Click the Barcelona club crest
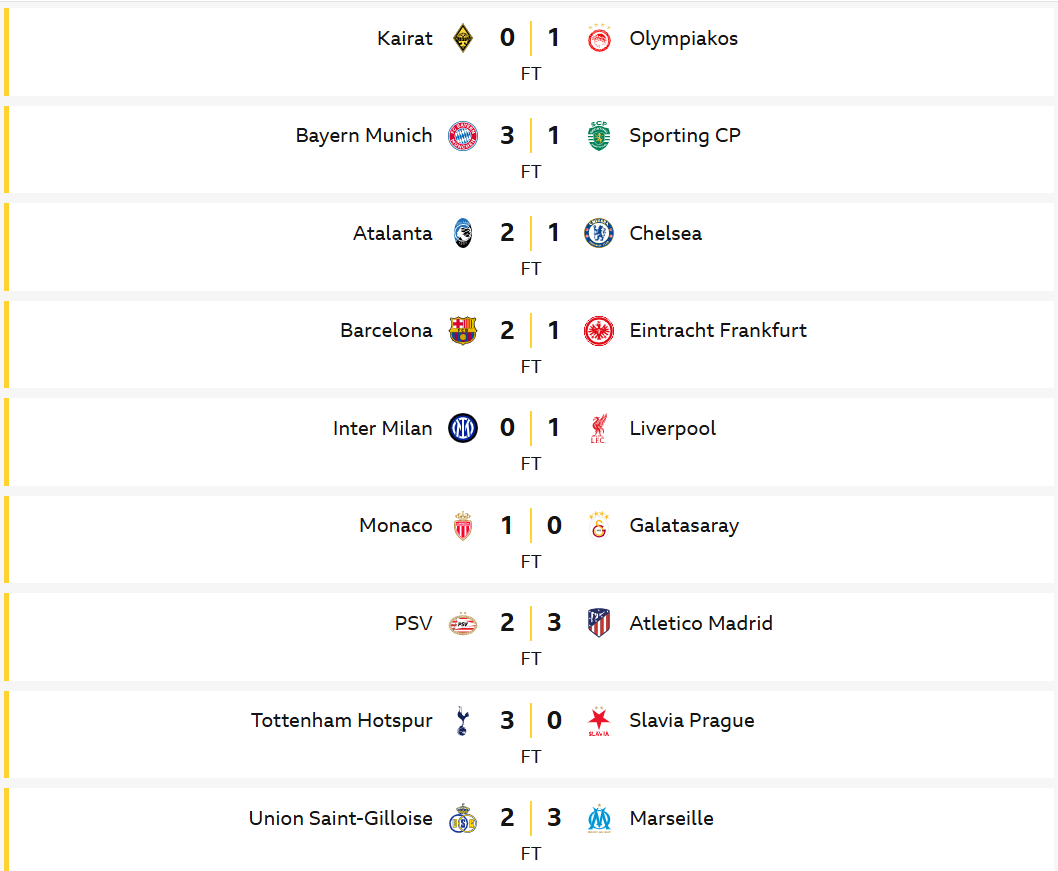The image size is (1058, 871). (x=463, y=331)
